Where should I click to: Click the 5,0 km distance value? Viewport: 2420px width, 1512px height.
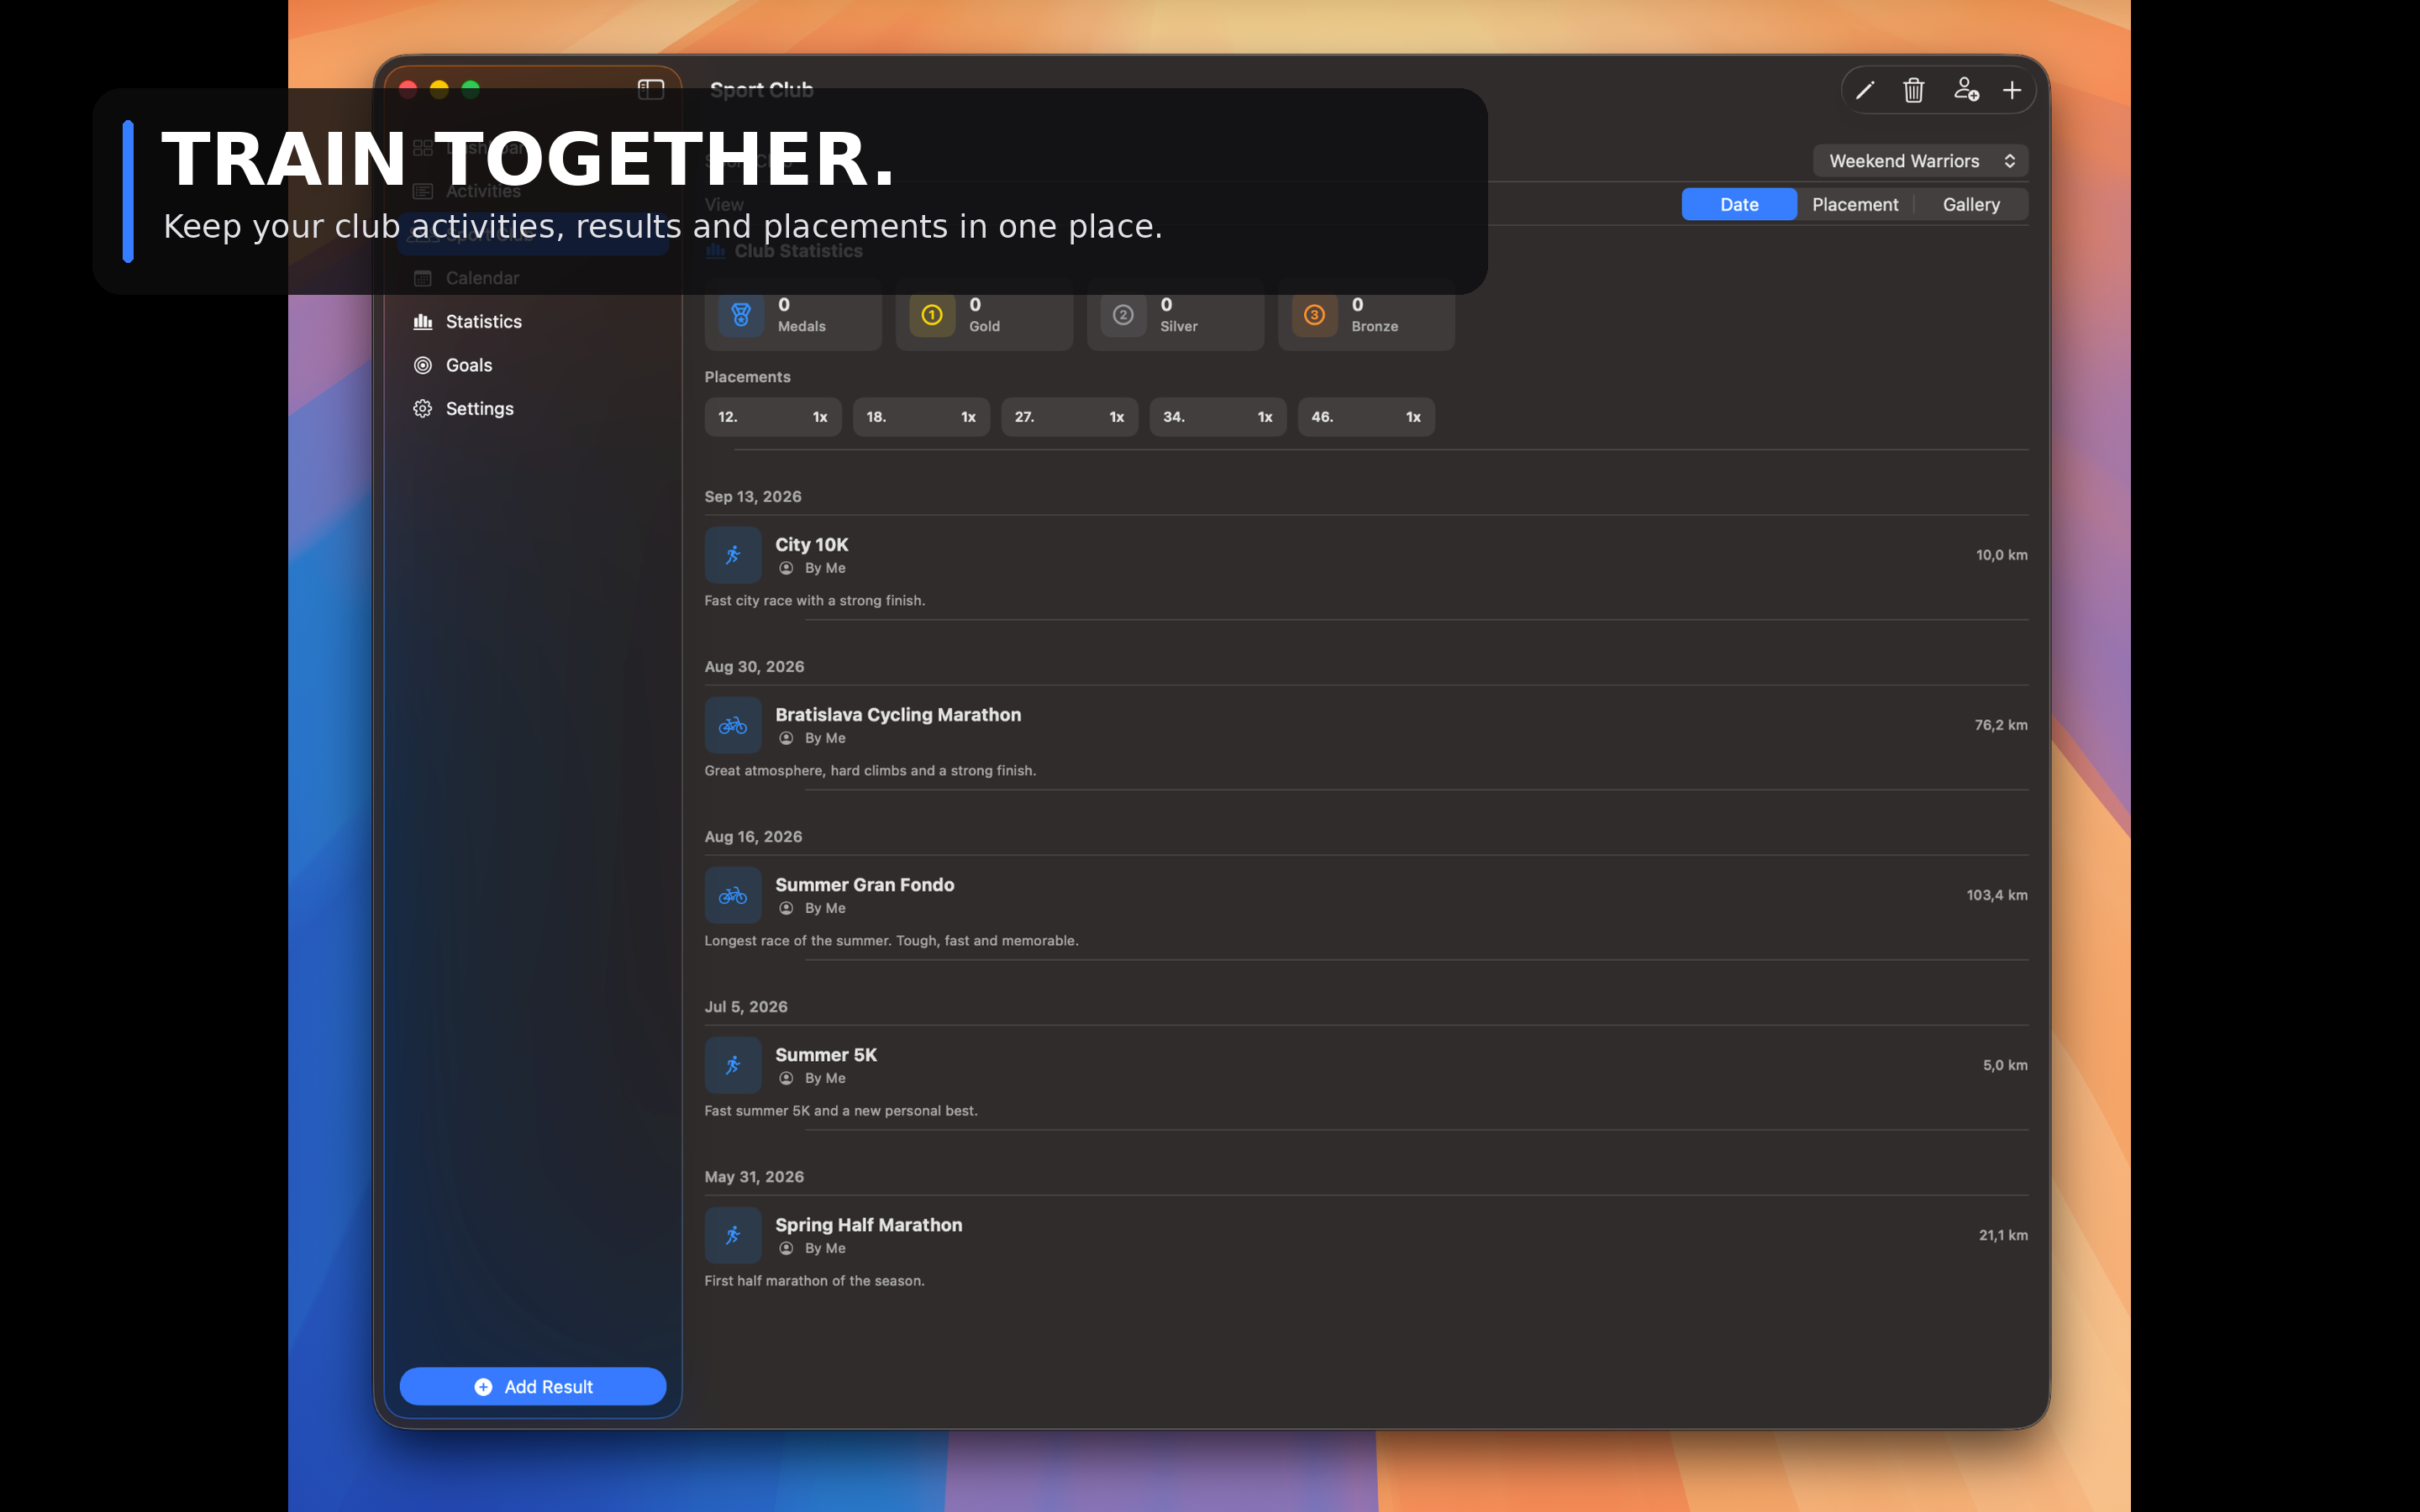[x=2005, y=1065]
